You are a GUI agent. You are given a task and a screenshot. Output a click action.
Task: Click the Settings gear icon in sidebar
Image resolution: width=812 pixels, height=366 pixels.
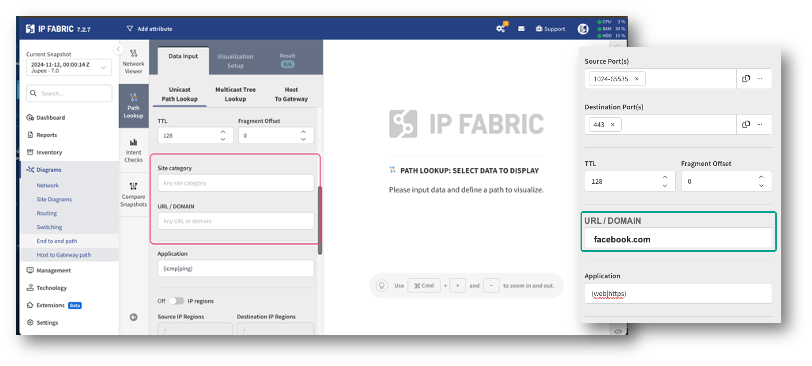[x=30, y=323]
